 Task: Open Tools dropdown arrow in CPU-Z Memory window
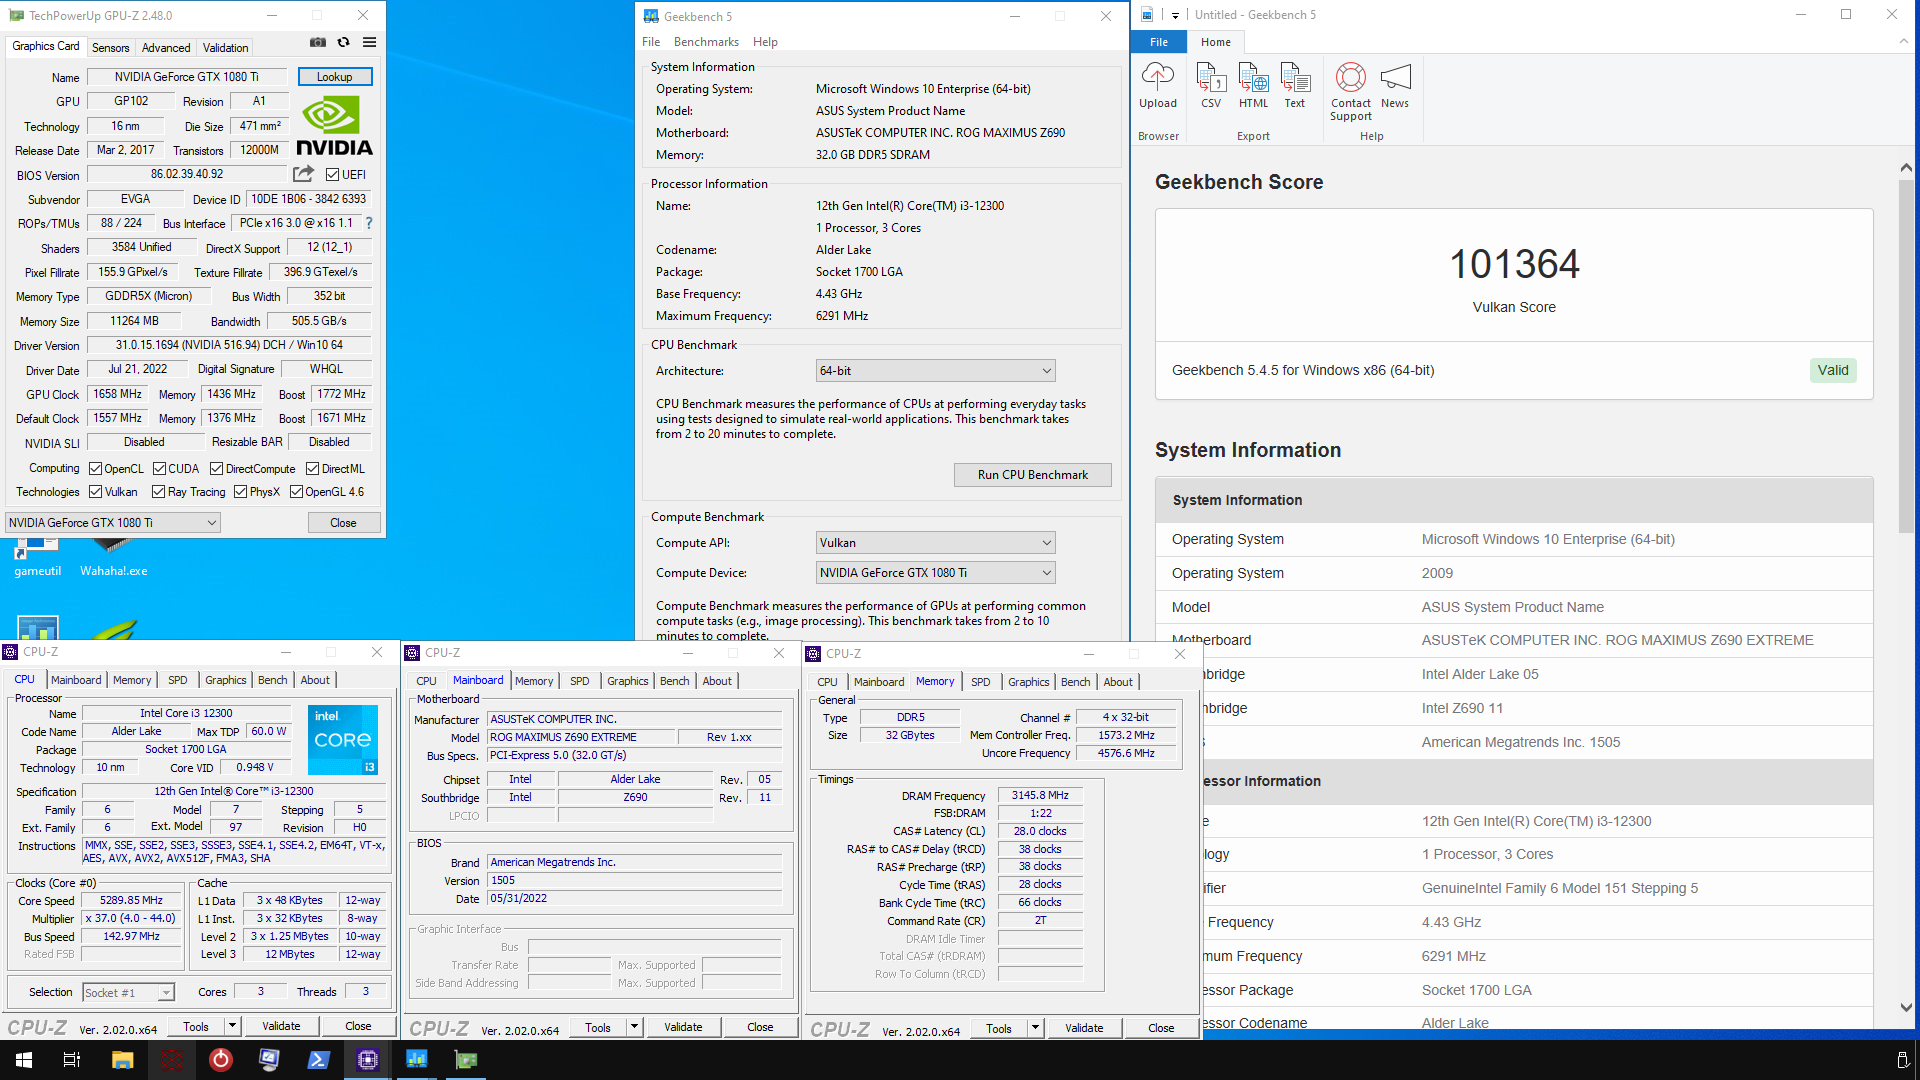click(1035, 1028)
